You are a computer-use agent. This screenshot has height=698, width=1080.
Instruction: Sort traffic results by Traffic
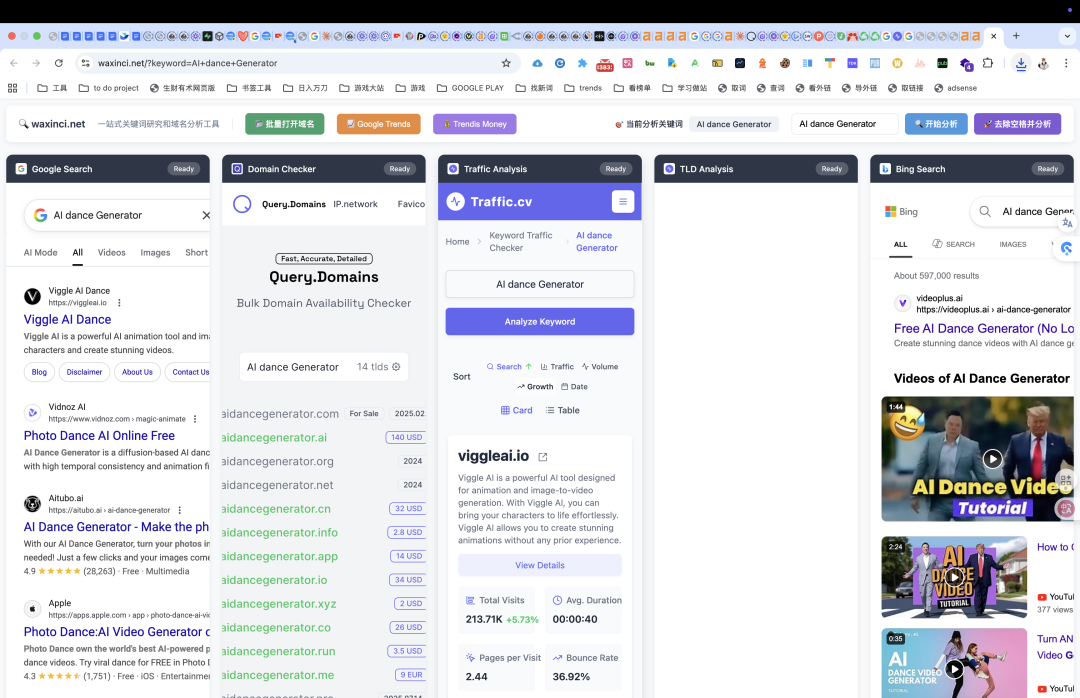click(557, 367)
